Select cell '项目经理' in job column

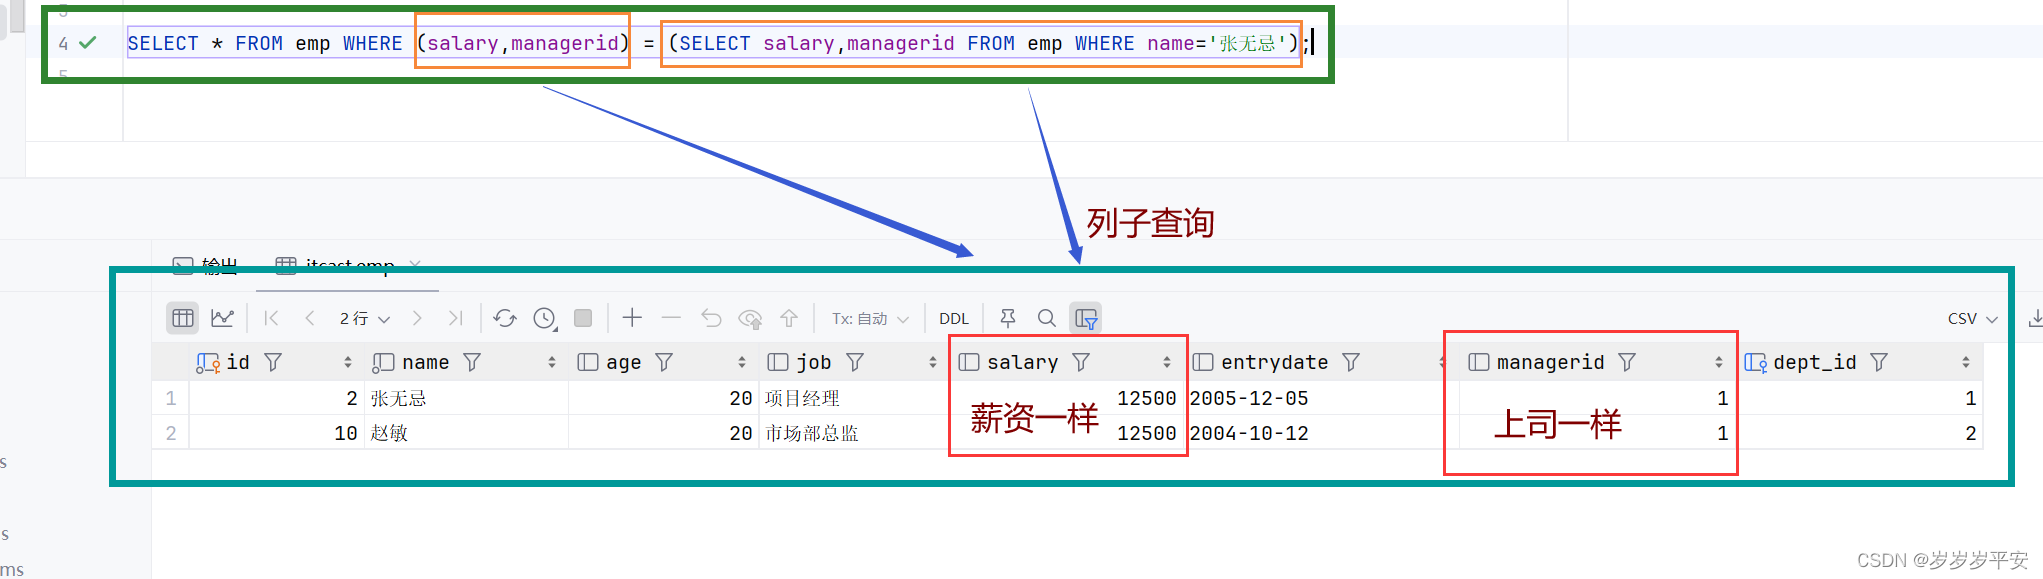(802, 398)
